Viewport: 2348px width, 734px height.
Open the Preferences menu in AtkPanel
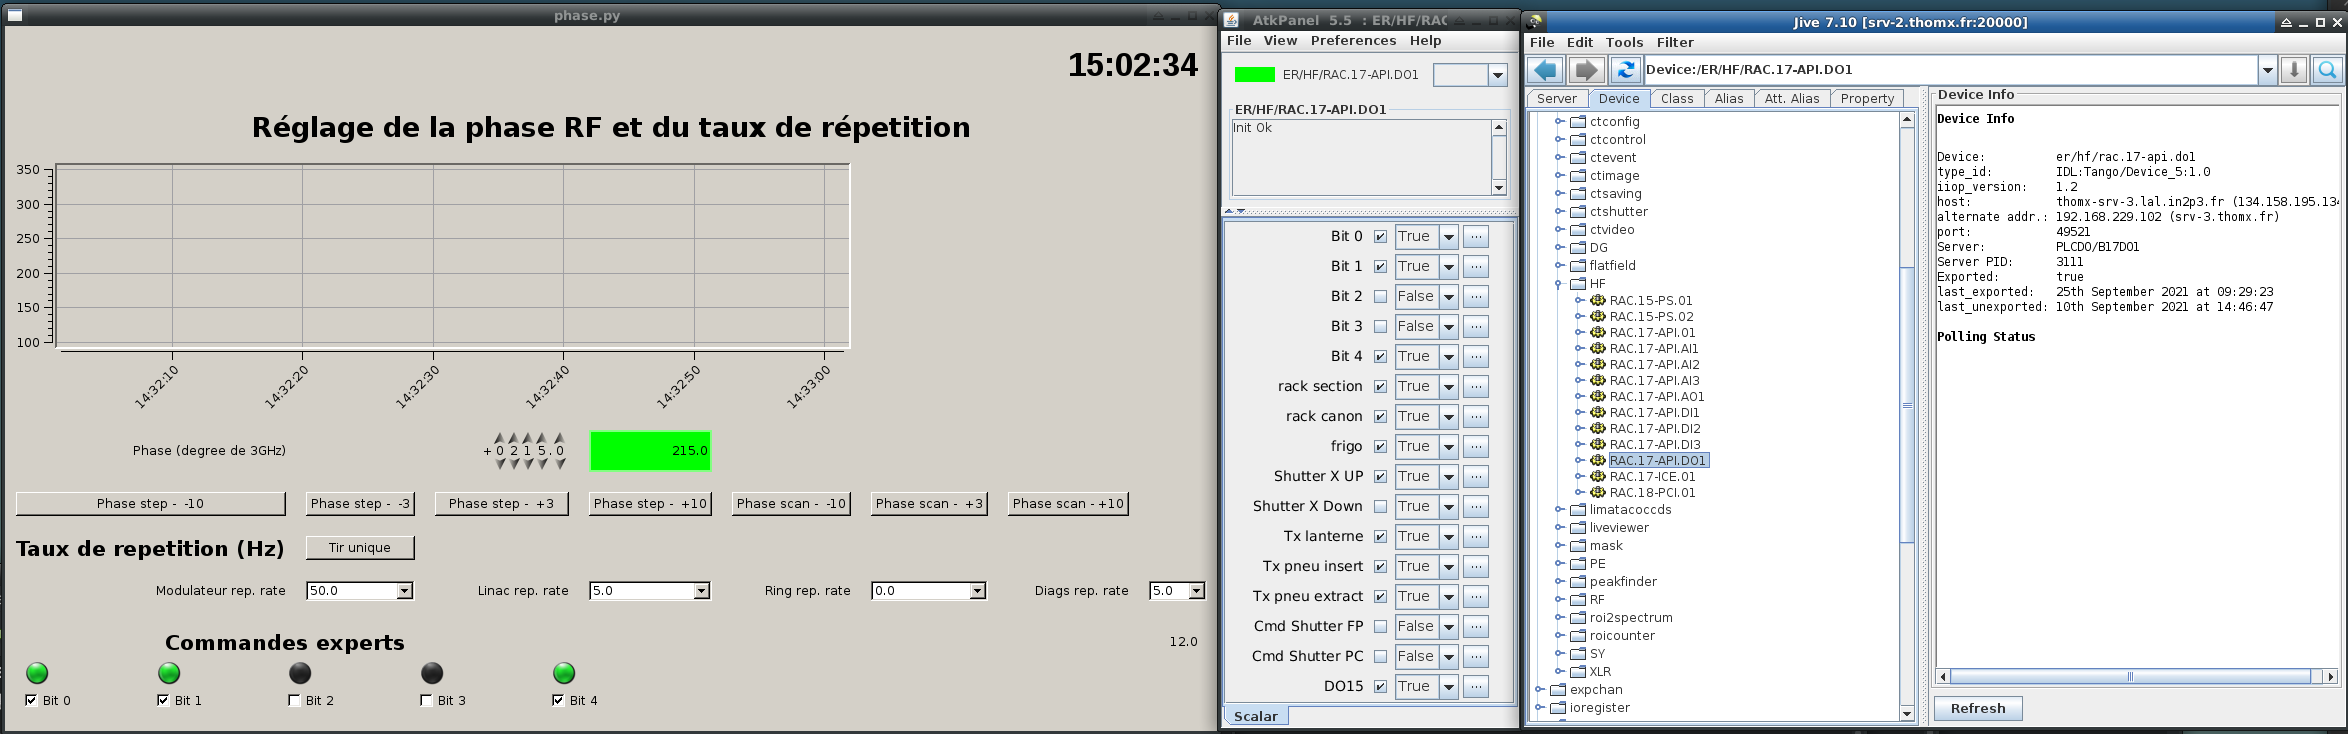[1352, 41]
